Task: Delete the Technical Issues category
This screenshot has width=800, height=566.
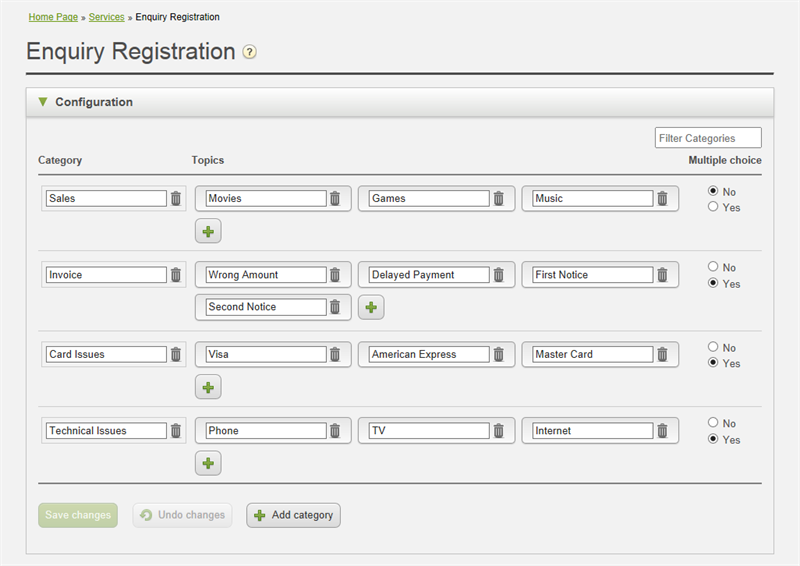Action: [176, 431]
